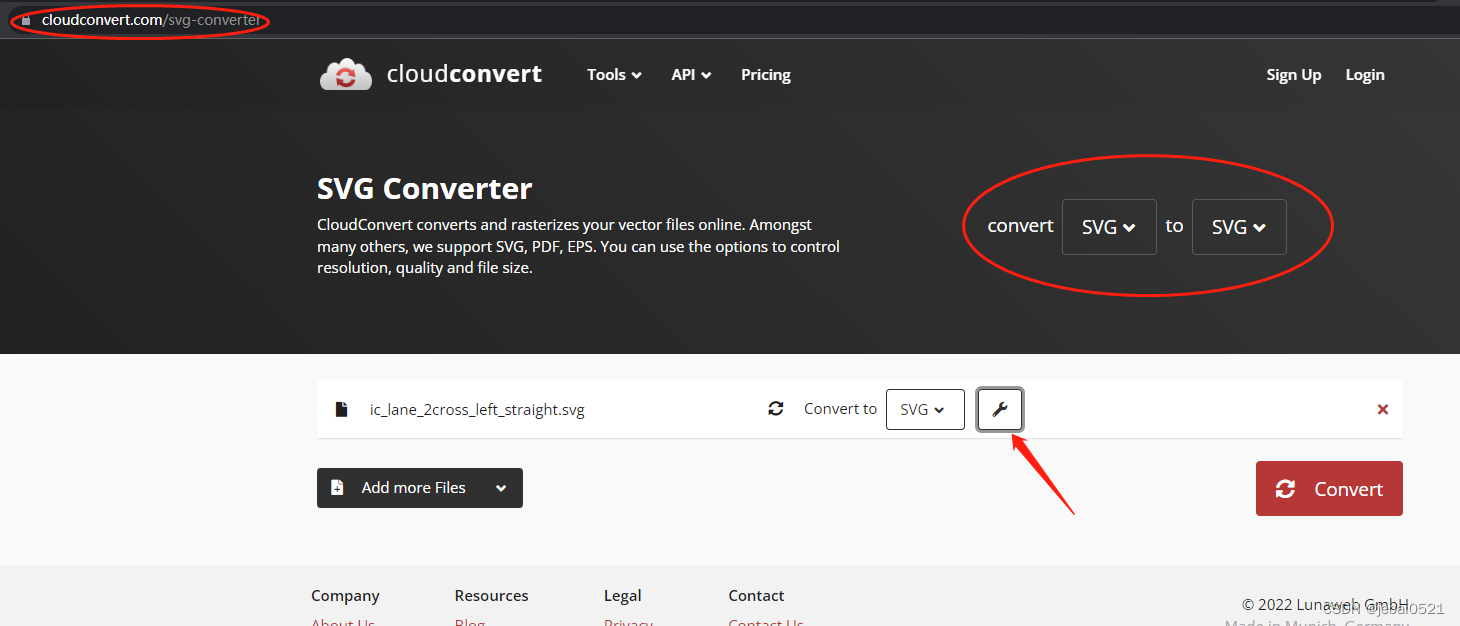
Task: Click the cloudconvert cloud logo icon
Action: (346, 74)
